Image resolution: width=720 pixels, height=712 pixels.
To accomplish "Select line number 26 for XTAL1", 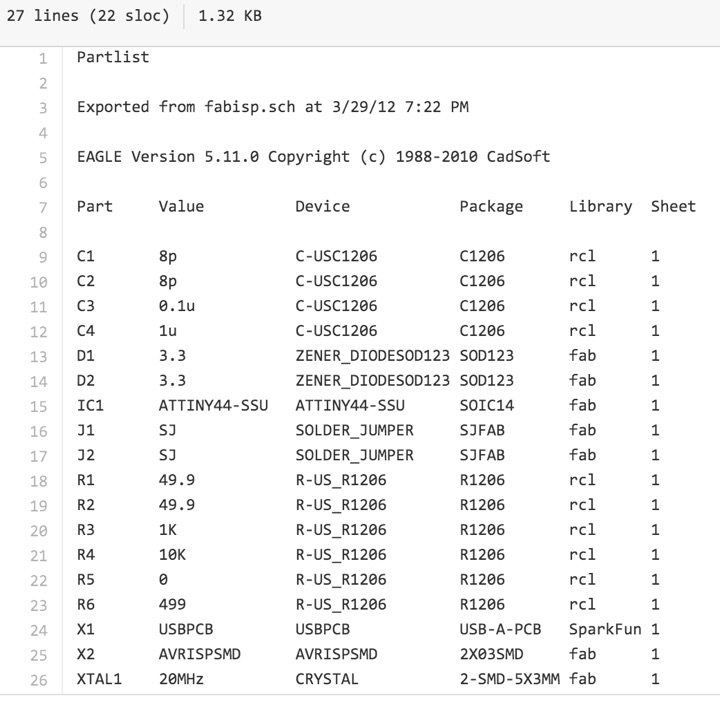I will click(x=39, y=680).
